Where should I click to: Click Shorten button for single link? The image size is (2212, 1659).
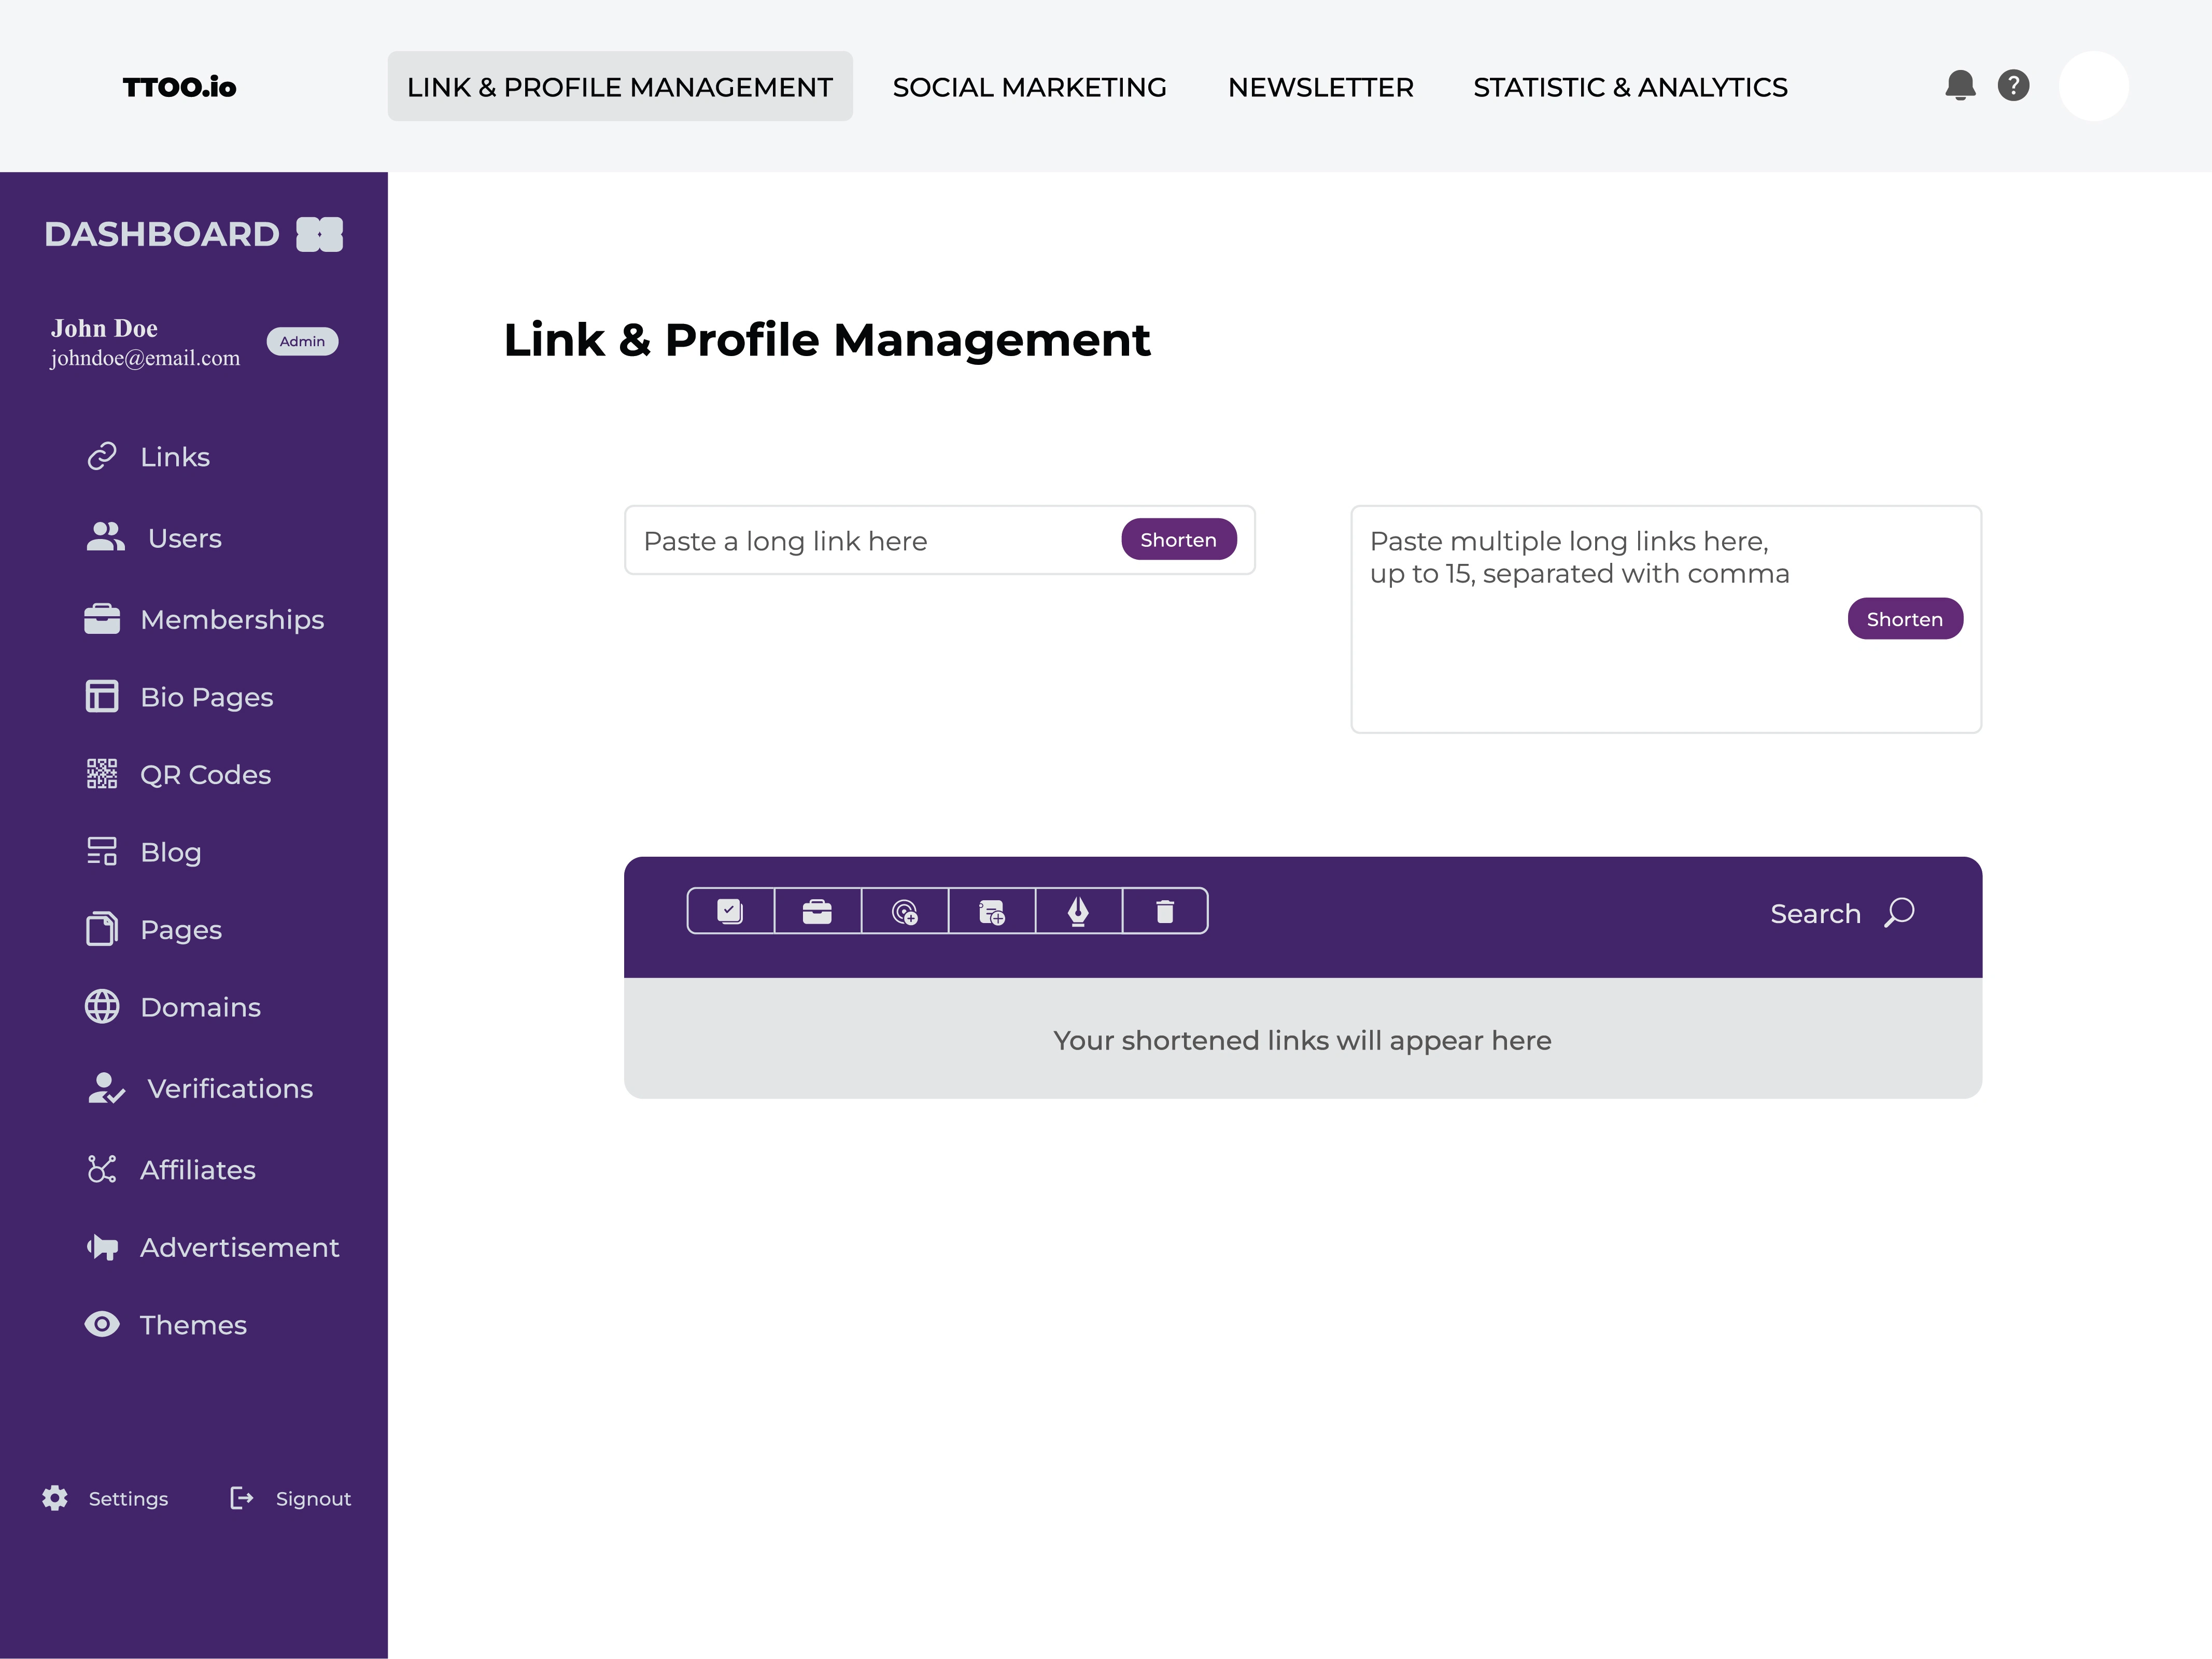click(x=1178, y=540)
